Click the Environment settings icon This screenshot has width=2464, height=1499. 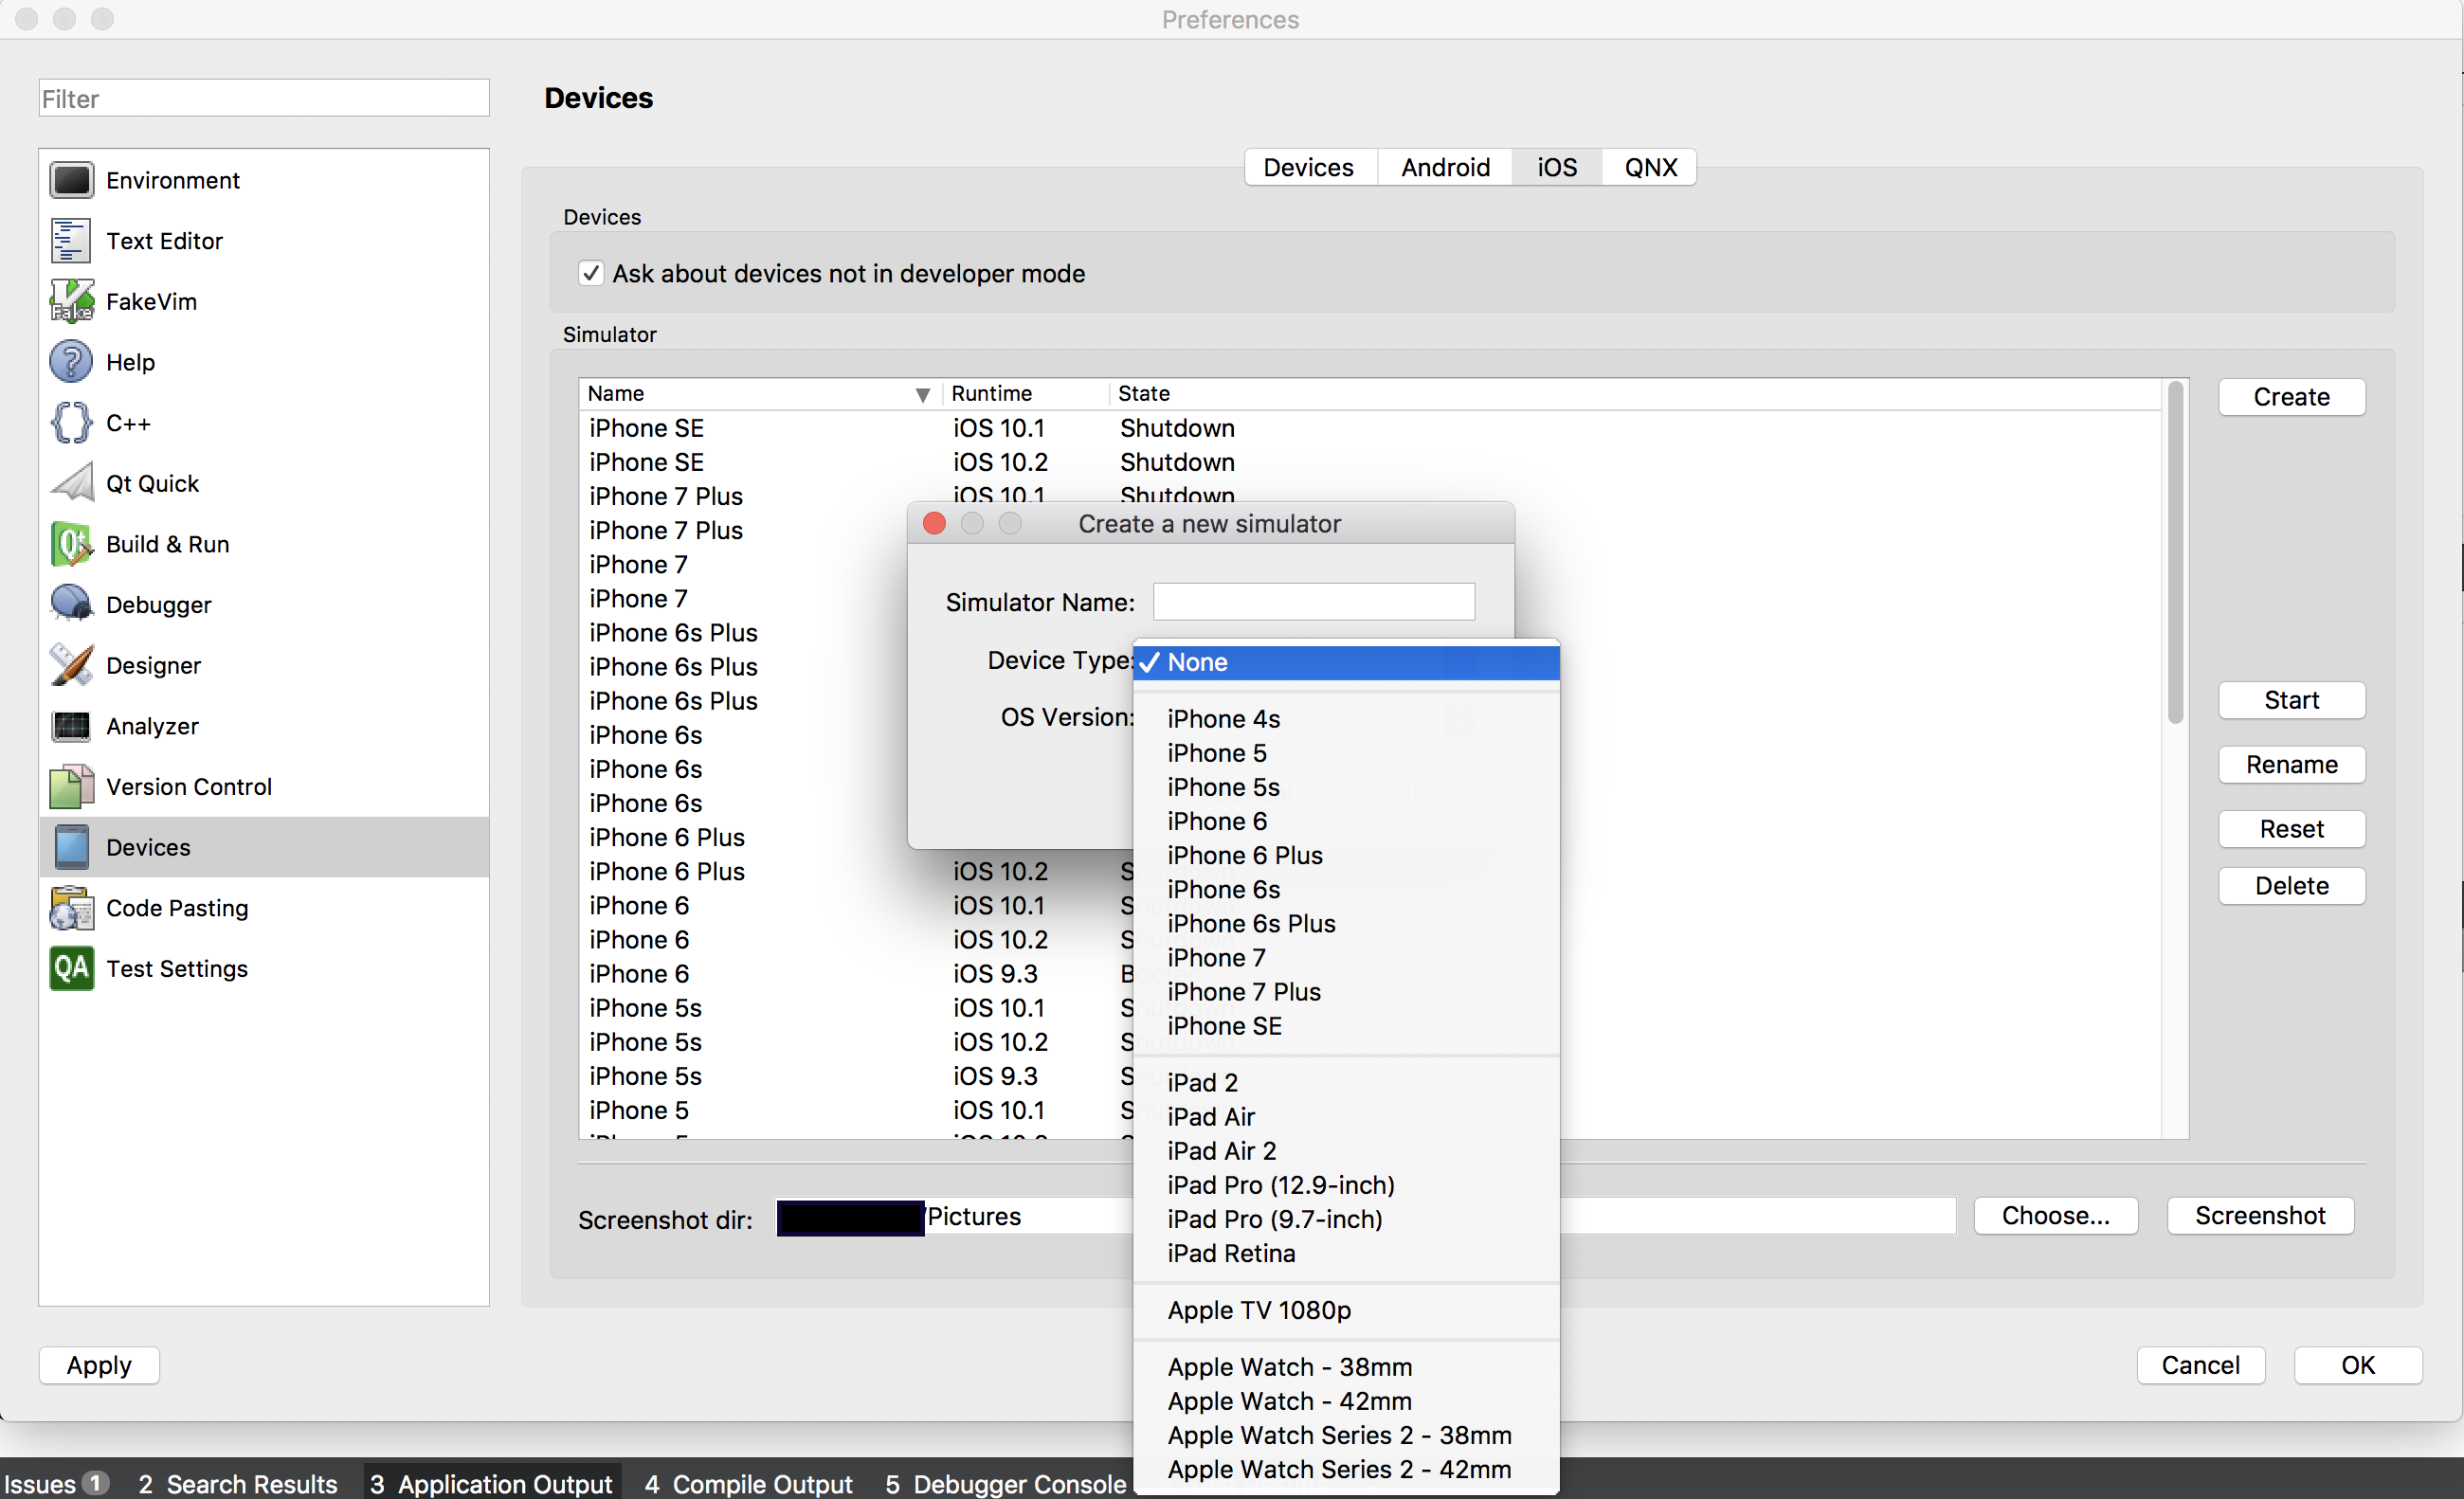(x=71, y=180)
